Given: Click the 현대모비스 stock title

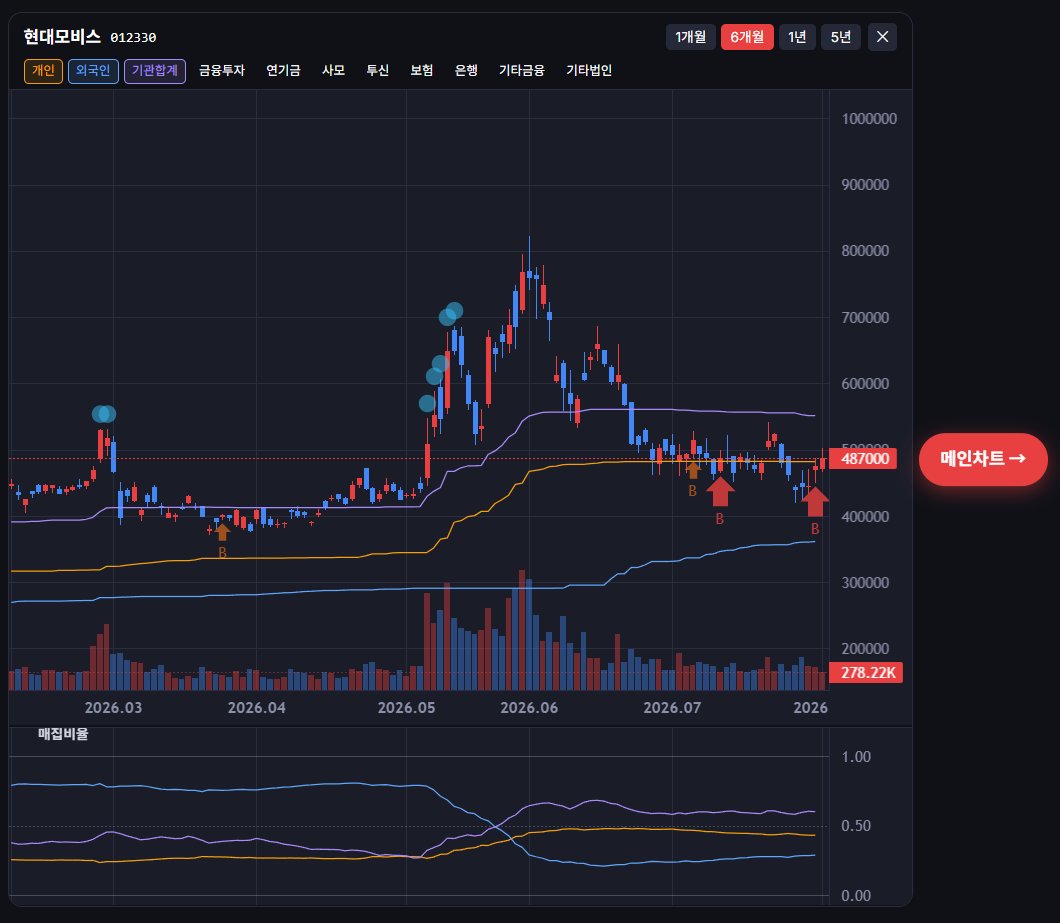Looking at the screenshot, I should coord(62,37).
